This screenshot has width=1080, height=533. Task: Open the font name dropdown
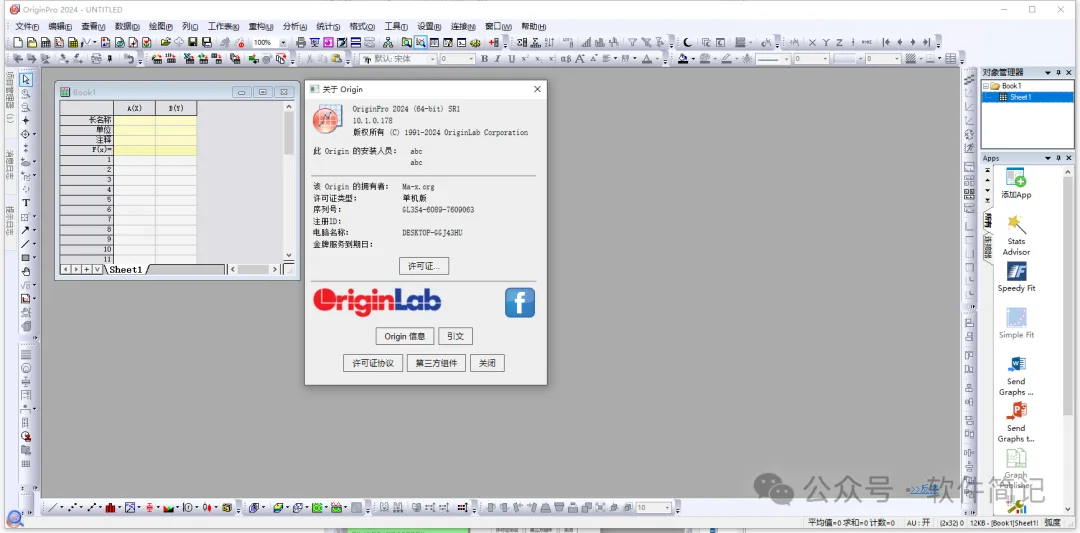(433, 59)
